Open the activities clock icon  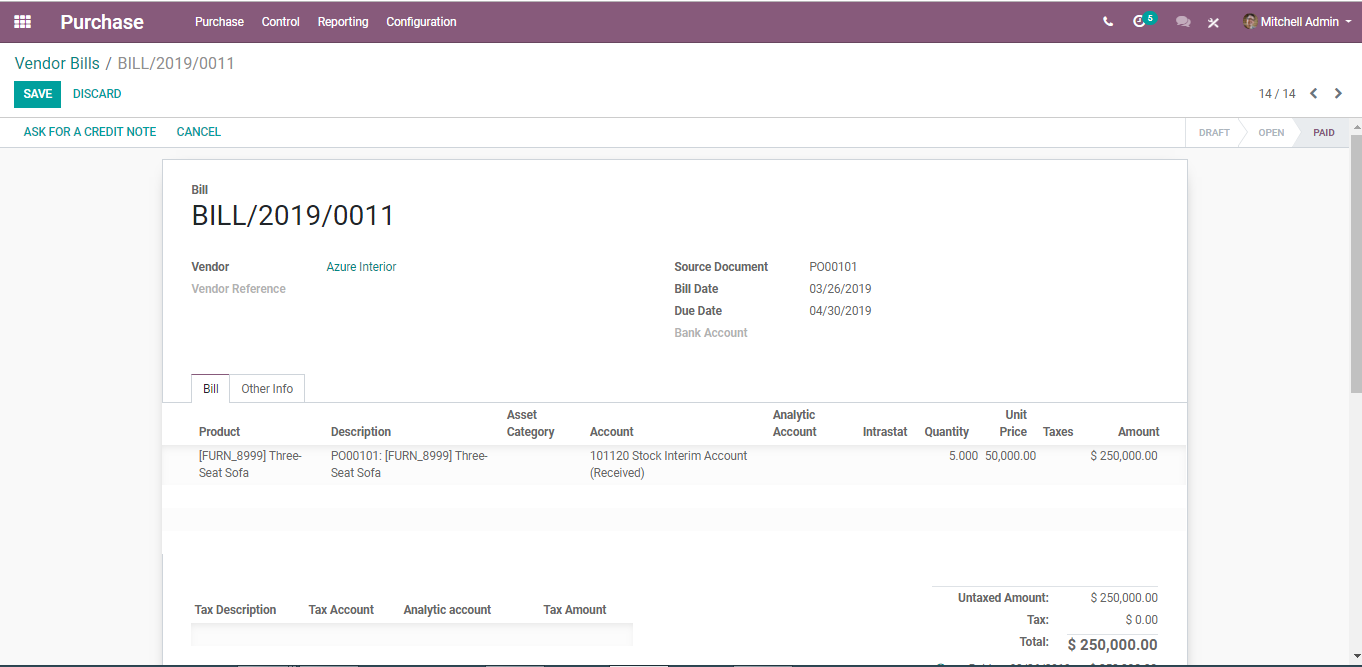(1139, 21)
